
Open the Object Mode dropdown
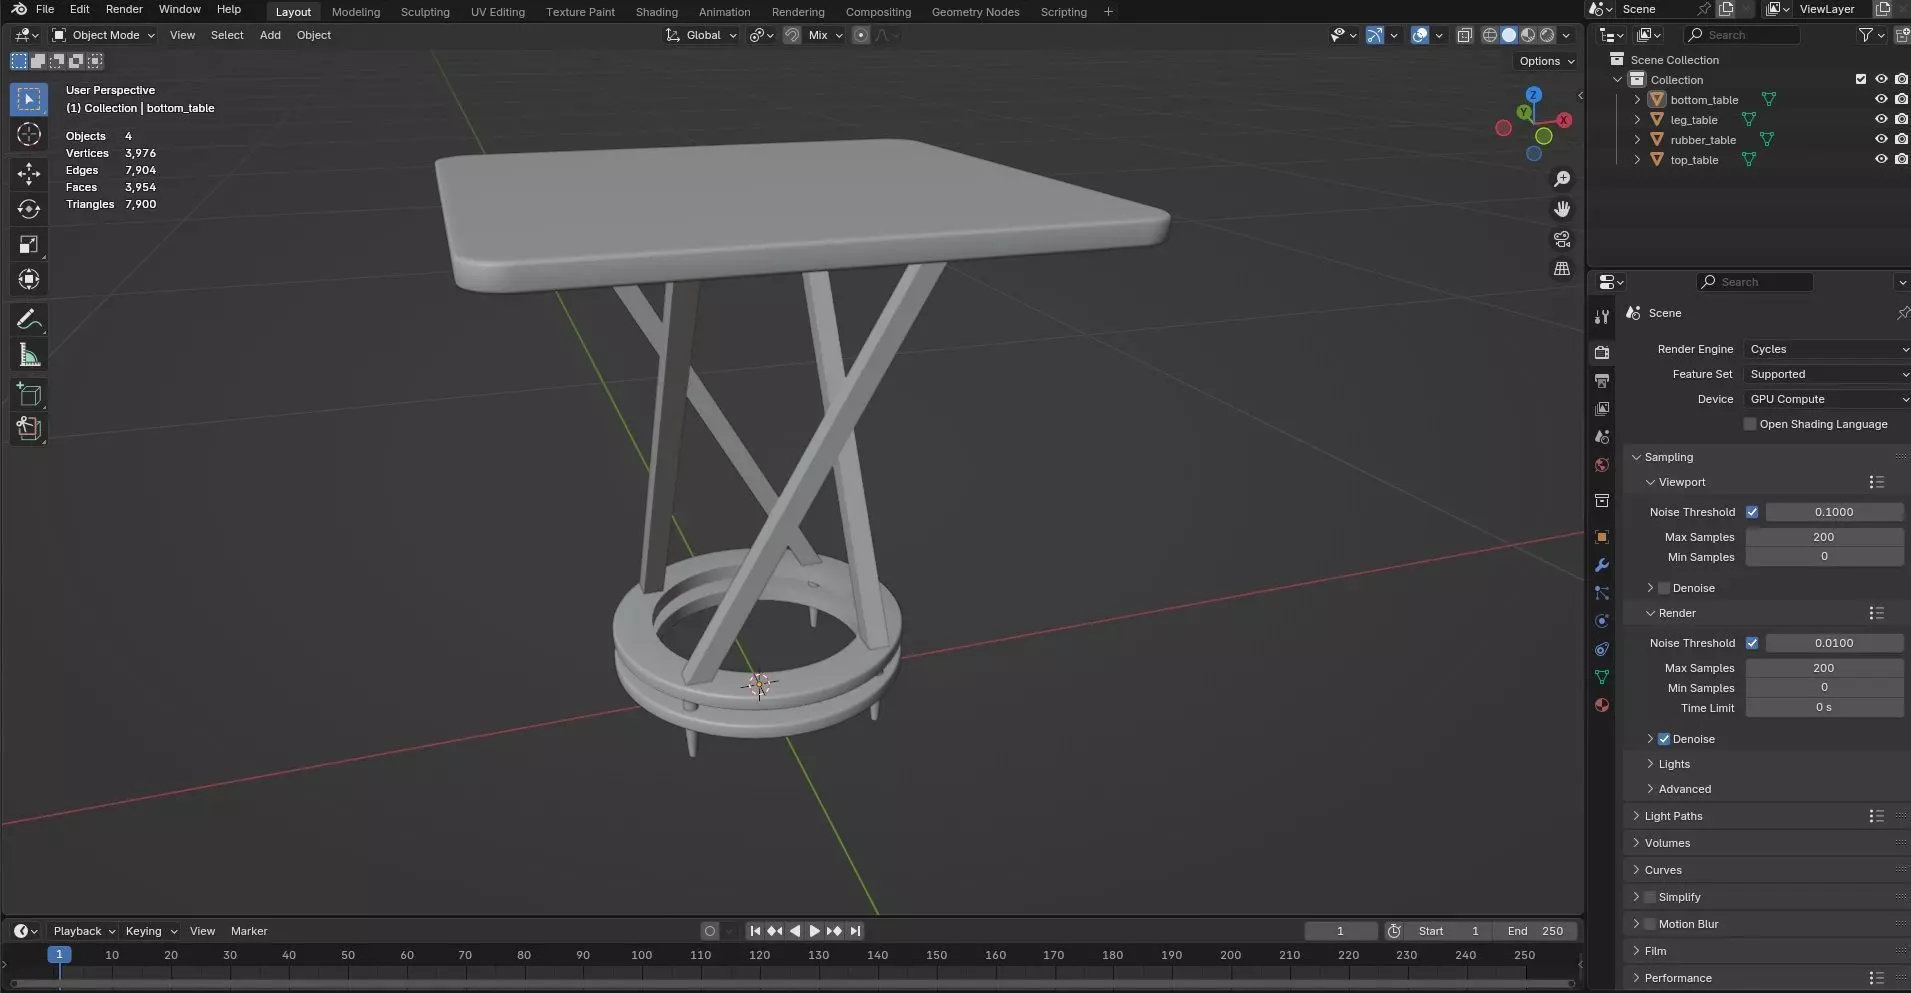coord(104,35)
